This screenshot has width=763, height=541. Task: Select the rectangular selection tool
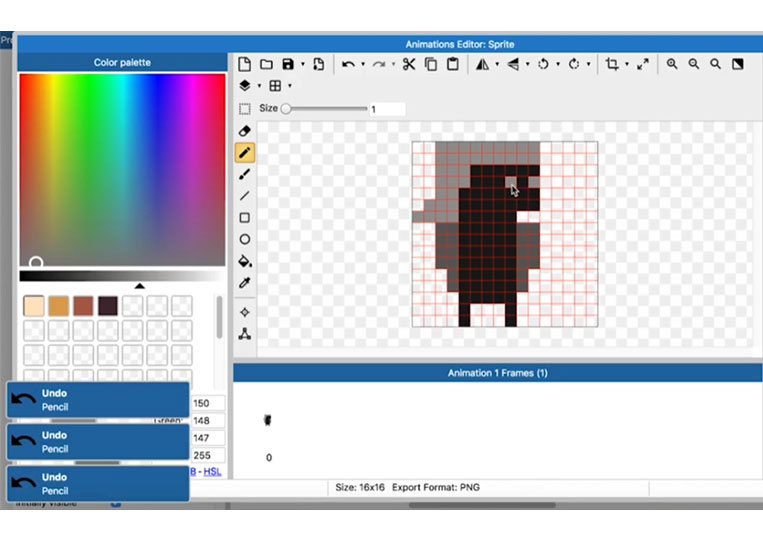click(x=245, y=108)
